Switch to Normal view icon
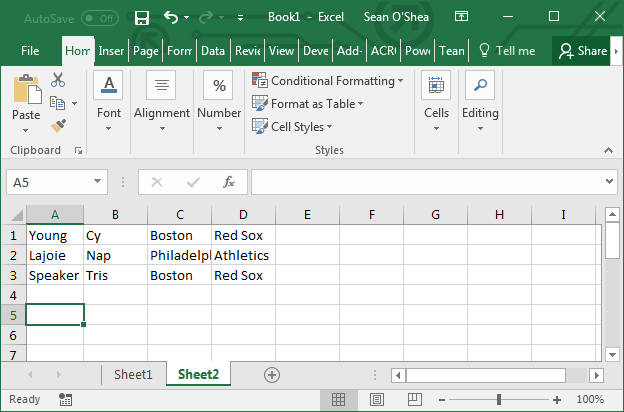 tap(338, 399)
